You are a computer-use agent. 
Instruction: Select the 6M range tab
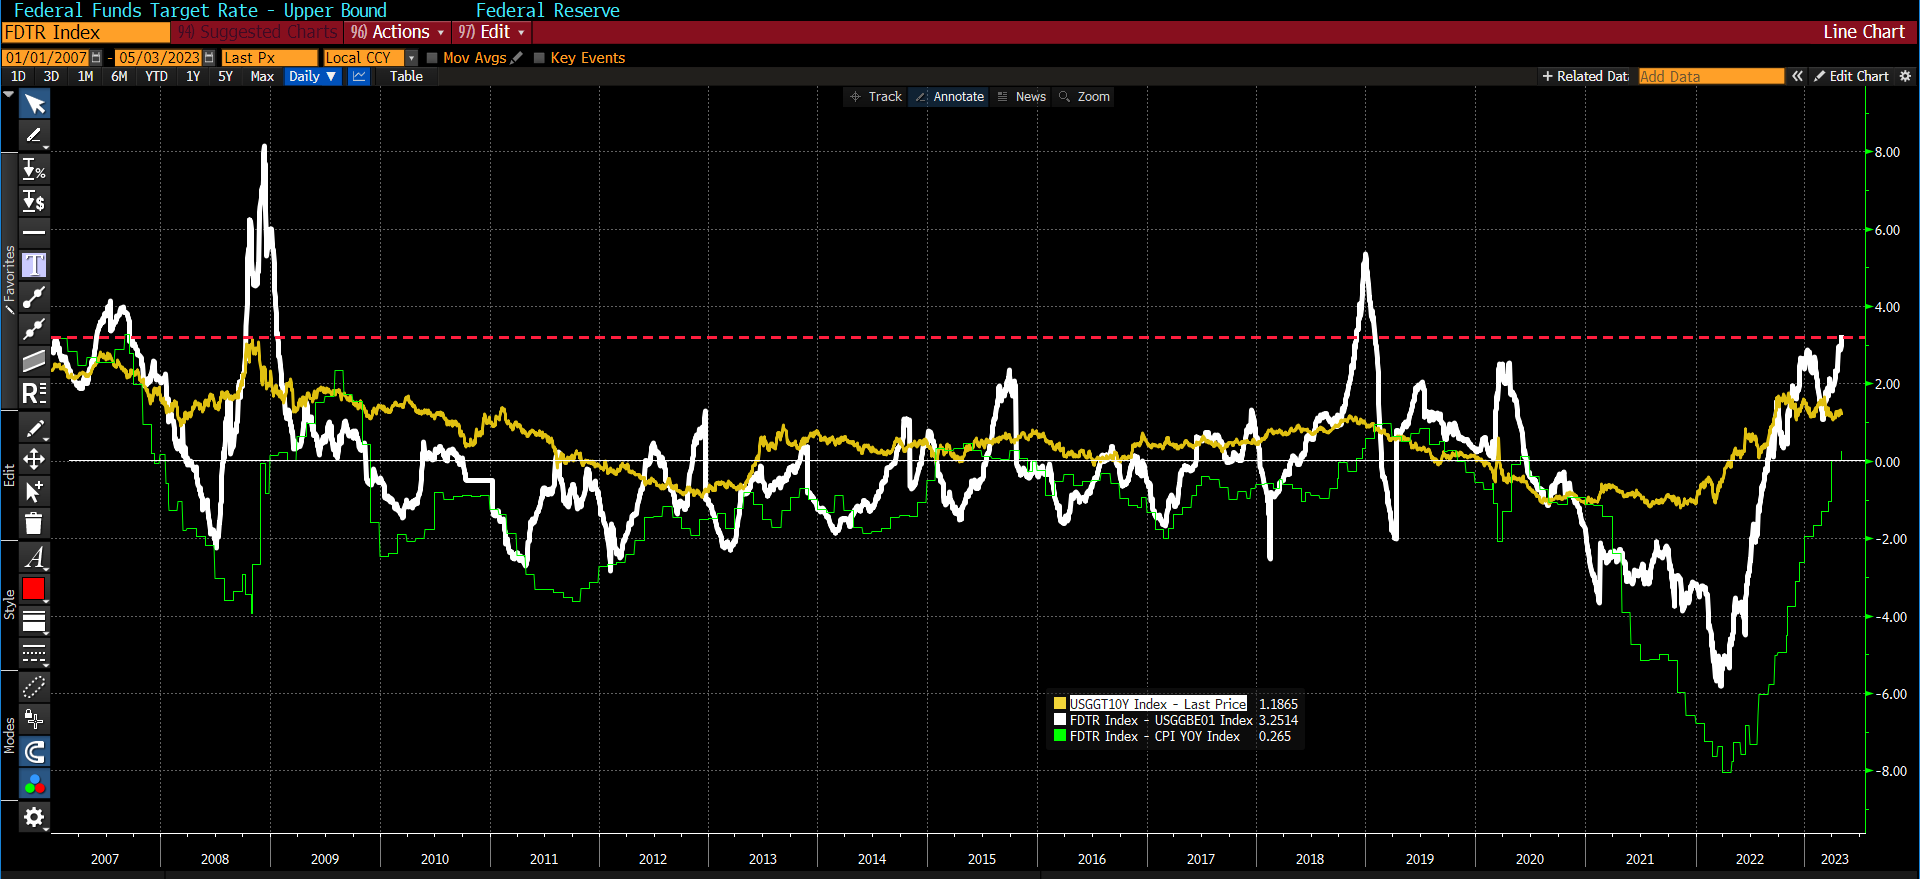119,76
